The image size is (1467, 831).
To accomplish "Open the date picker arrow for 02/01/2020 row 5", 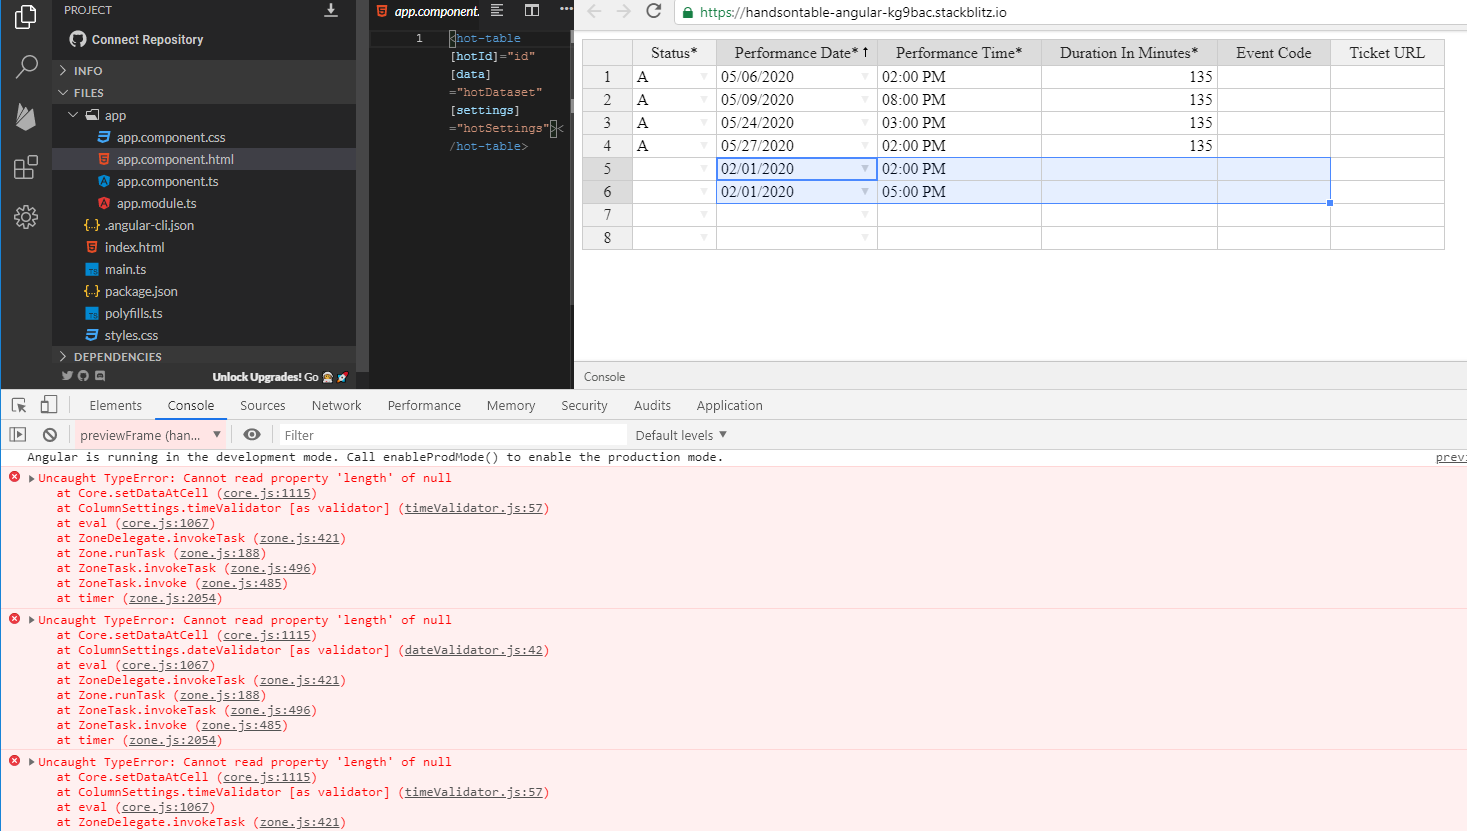I will (865, 169).
